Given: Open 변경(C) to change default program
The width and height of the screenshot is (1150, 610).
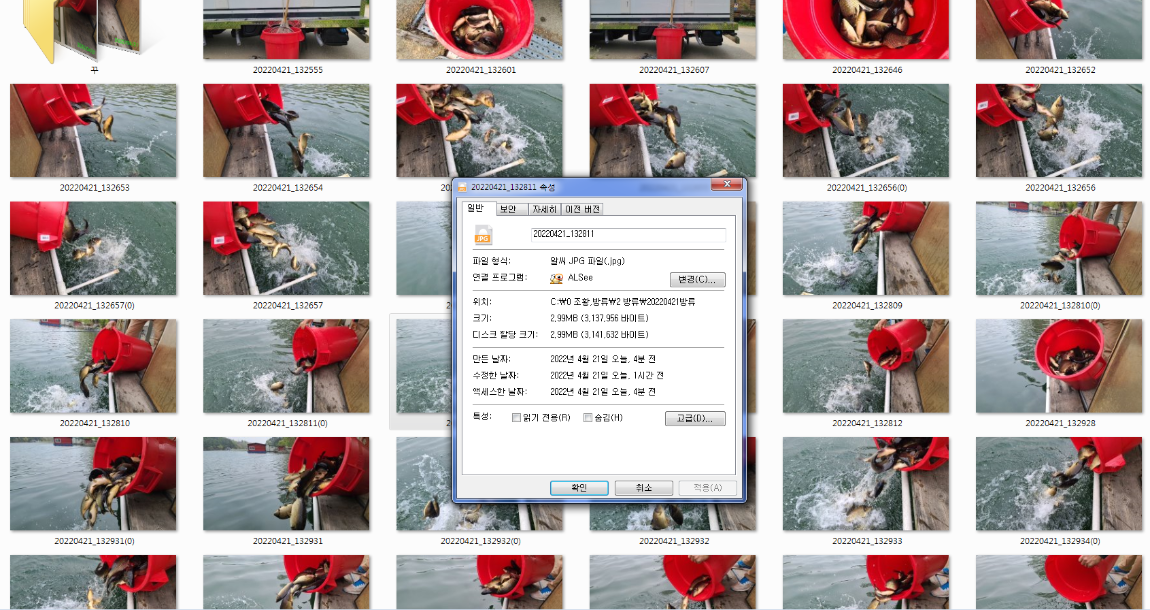Looking at the screenshot, I should (x=696, y=279).
